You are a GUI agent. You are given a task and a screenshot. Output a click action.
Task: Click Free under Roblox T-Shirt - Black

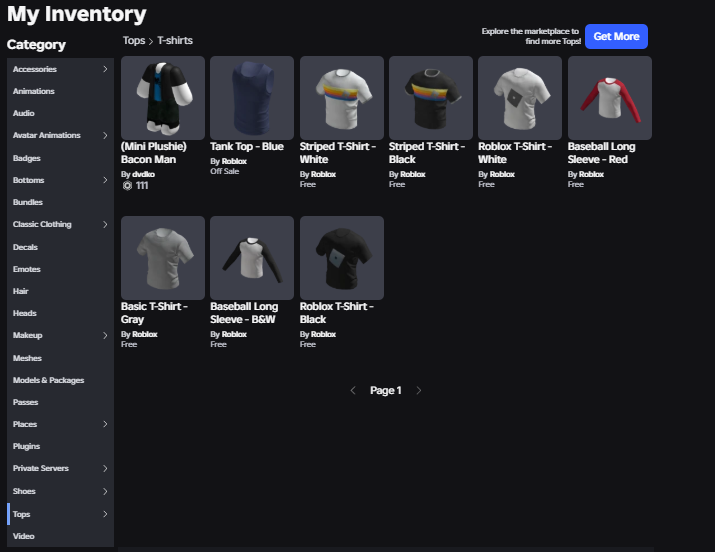(308, 345)
